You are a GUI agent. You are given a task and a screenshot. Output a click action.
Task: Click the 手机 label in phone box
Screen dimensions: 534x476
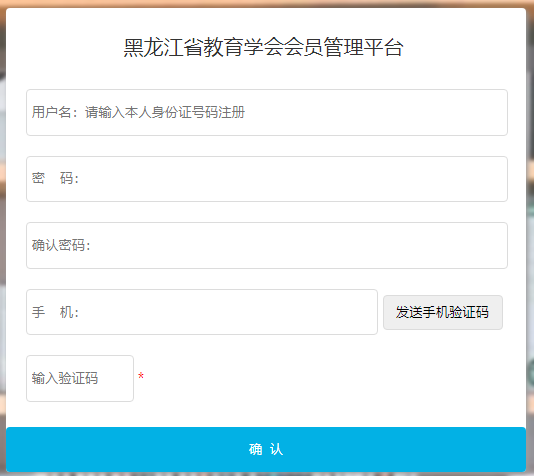(55, 312)
